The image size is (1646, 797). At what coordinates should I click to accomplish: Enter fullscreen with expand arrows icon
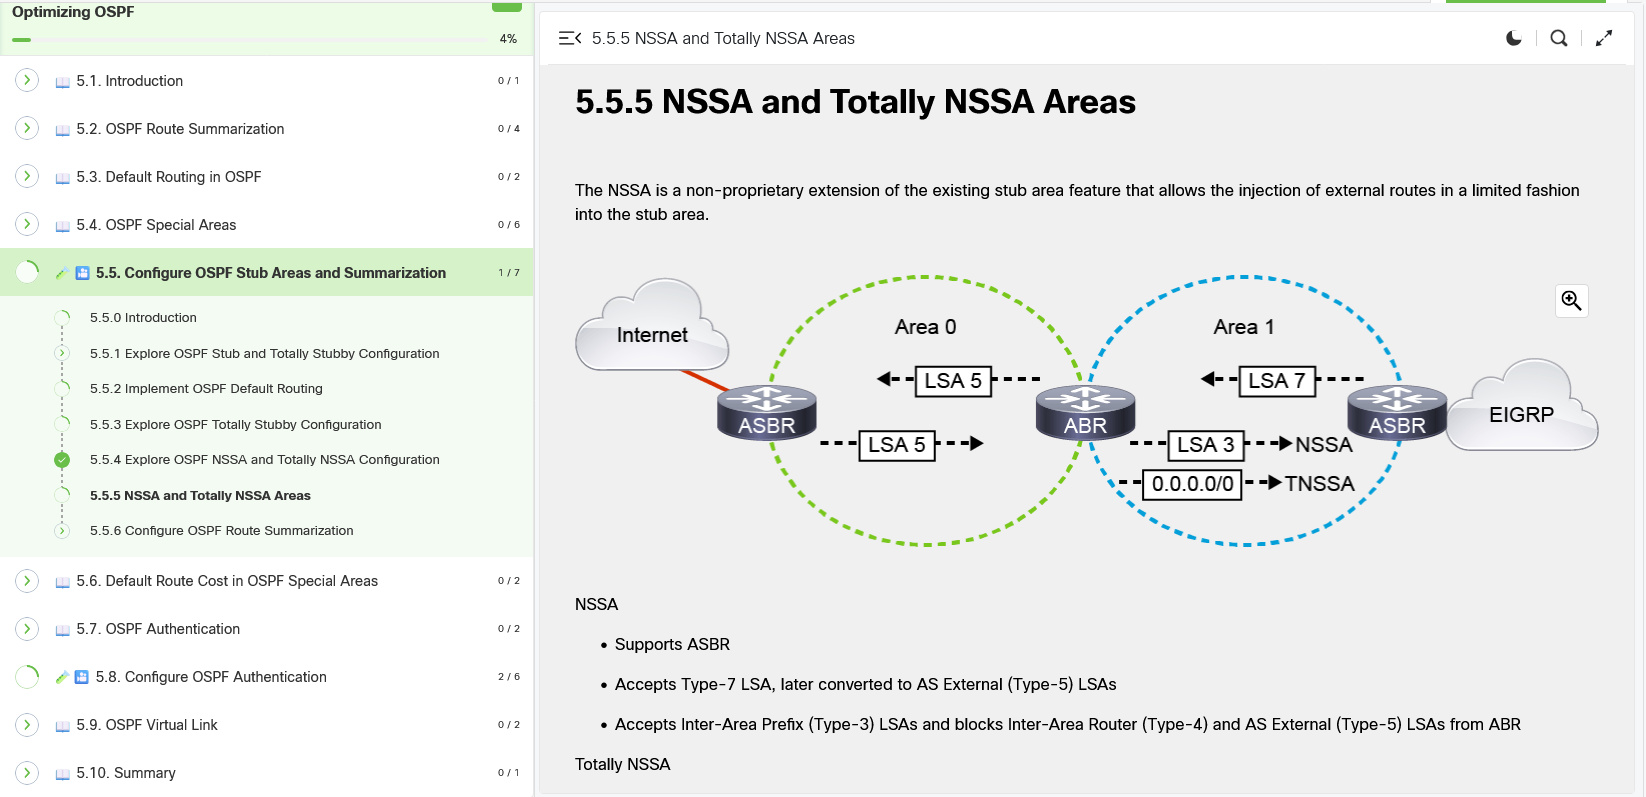1604,38
